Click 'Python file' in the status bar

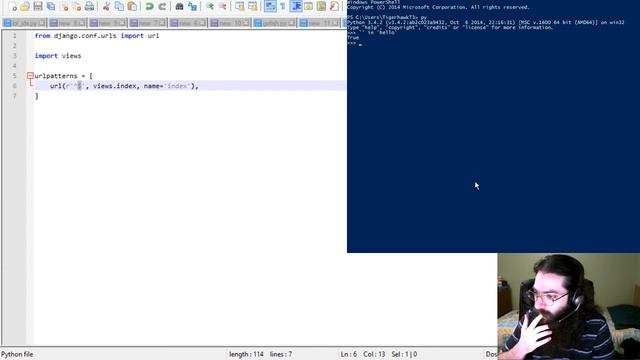[x=17, y=354]
